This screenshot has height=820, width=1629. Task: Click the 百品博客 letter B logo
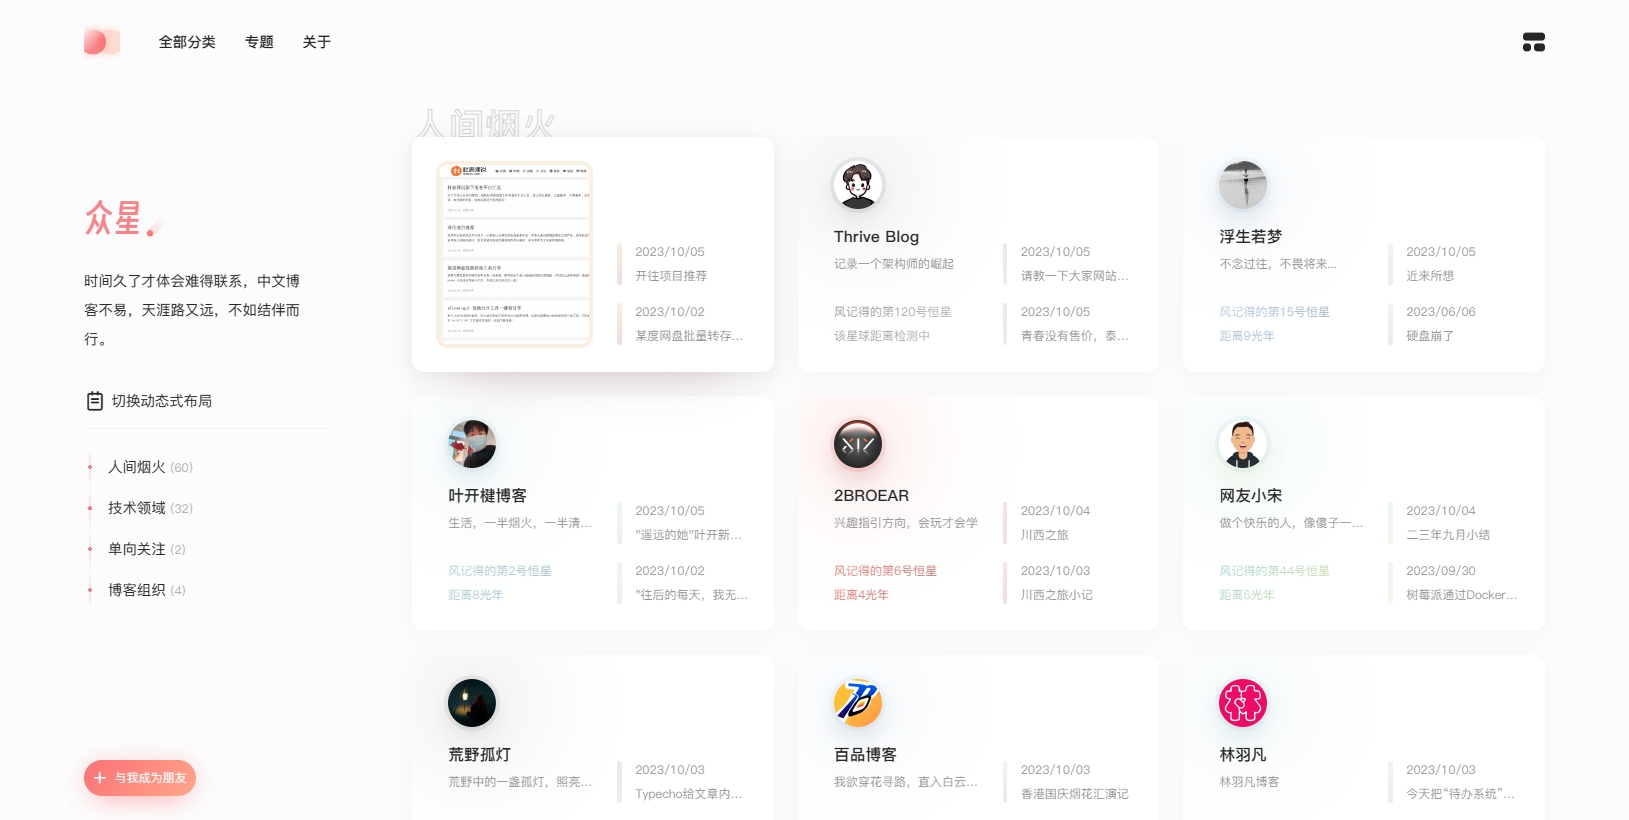[858, 703]
